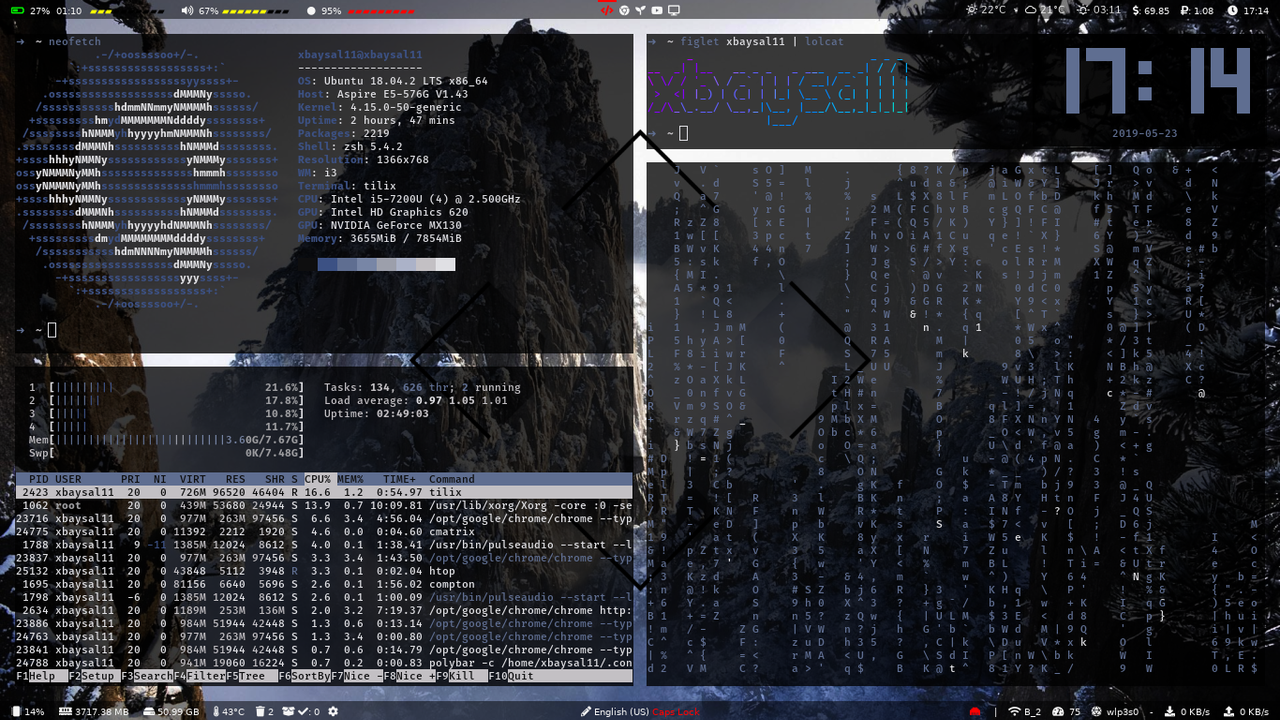Sort htop by CPU% column header
Screen dimensions: 1280x720
click(318, 479)
